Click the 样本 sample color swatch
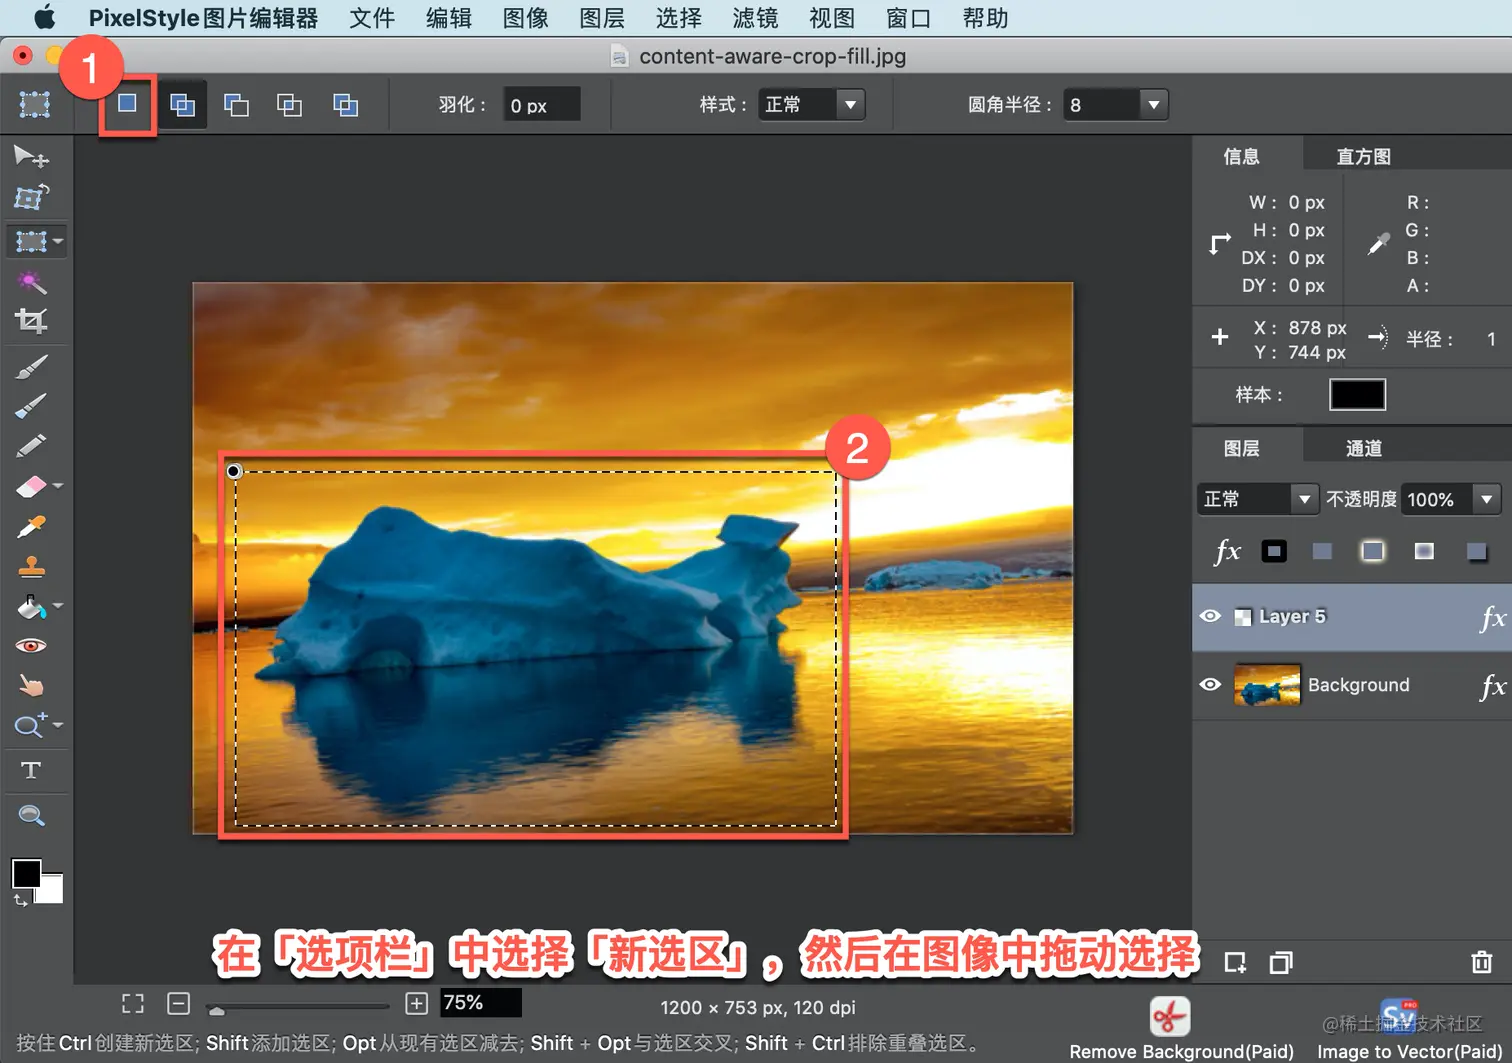Screen dimensions: 1512x1063 pos(1357,395)
